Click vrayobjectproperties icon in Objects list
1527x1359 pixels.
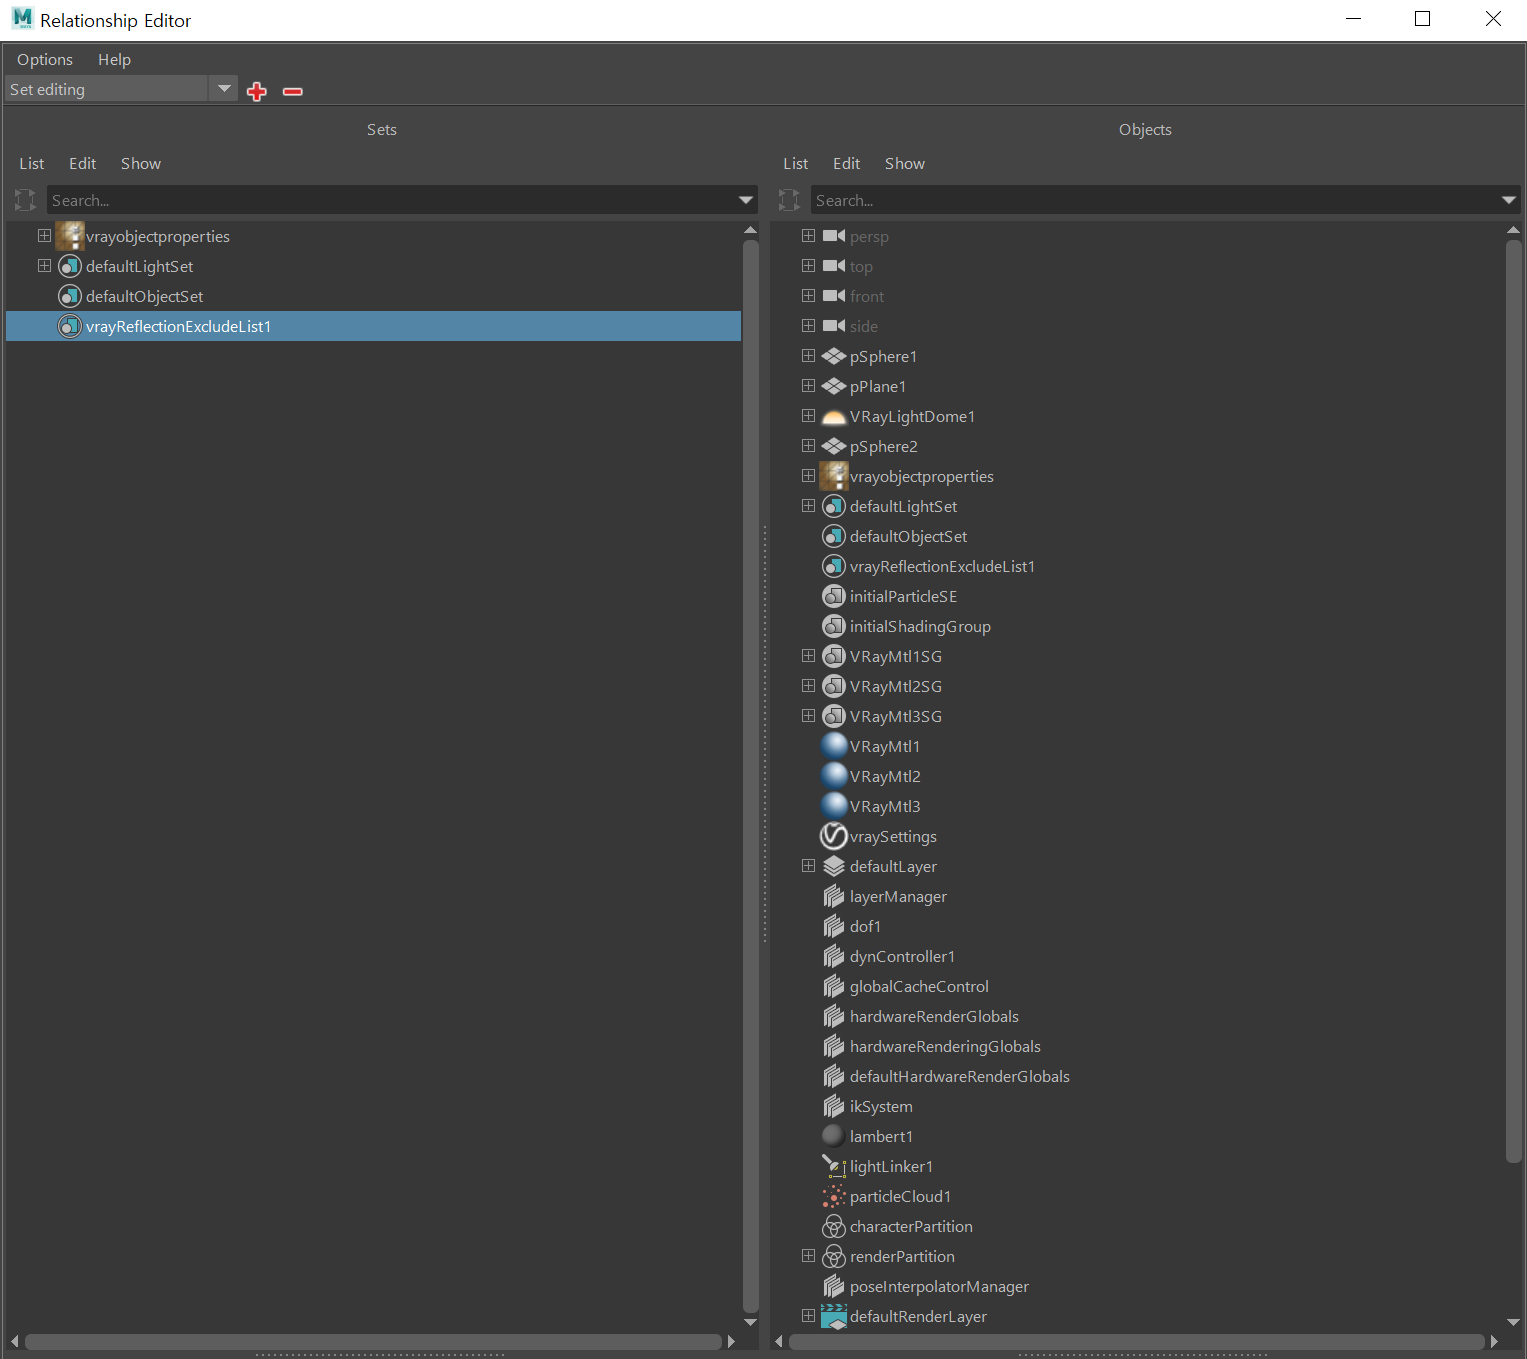(834, 476)
